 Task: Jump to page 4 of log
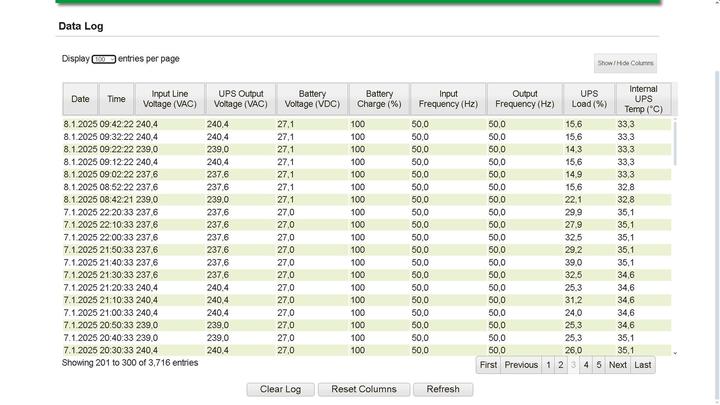(x=586, y=365)
